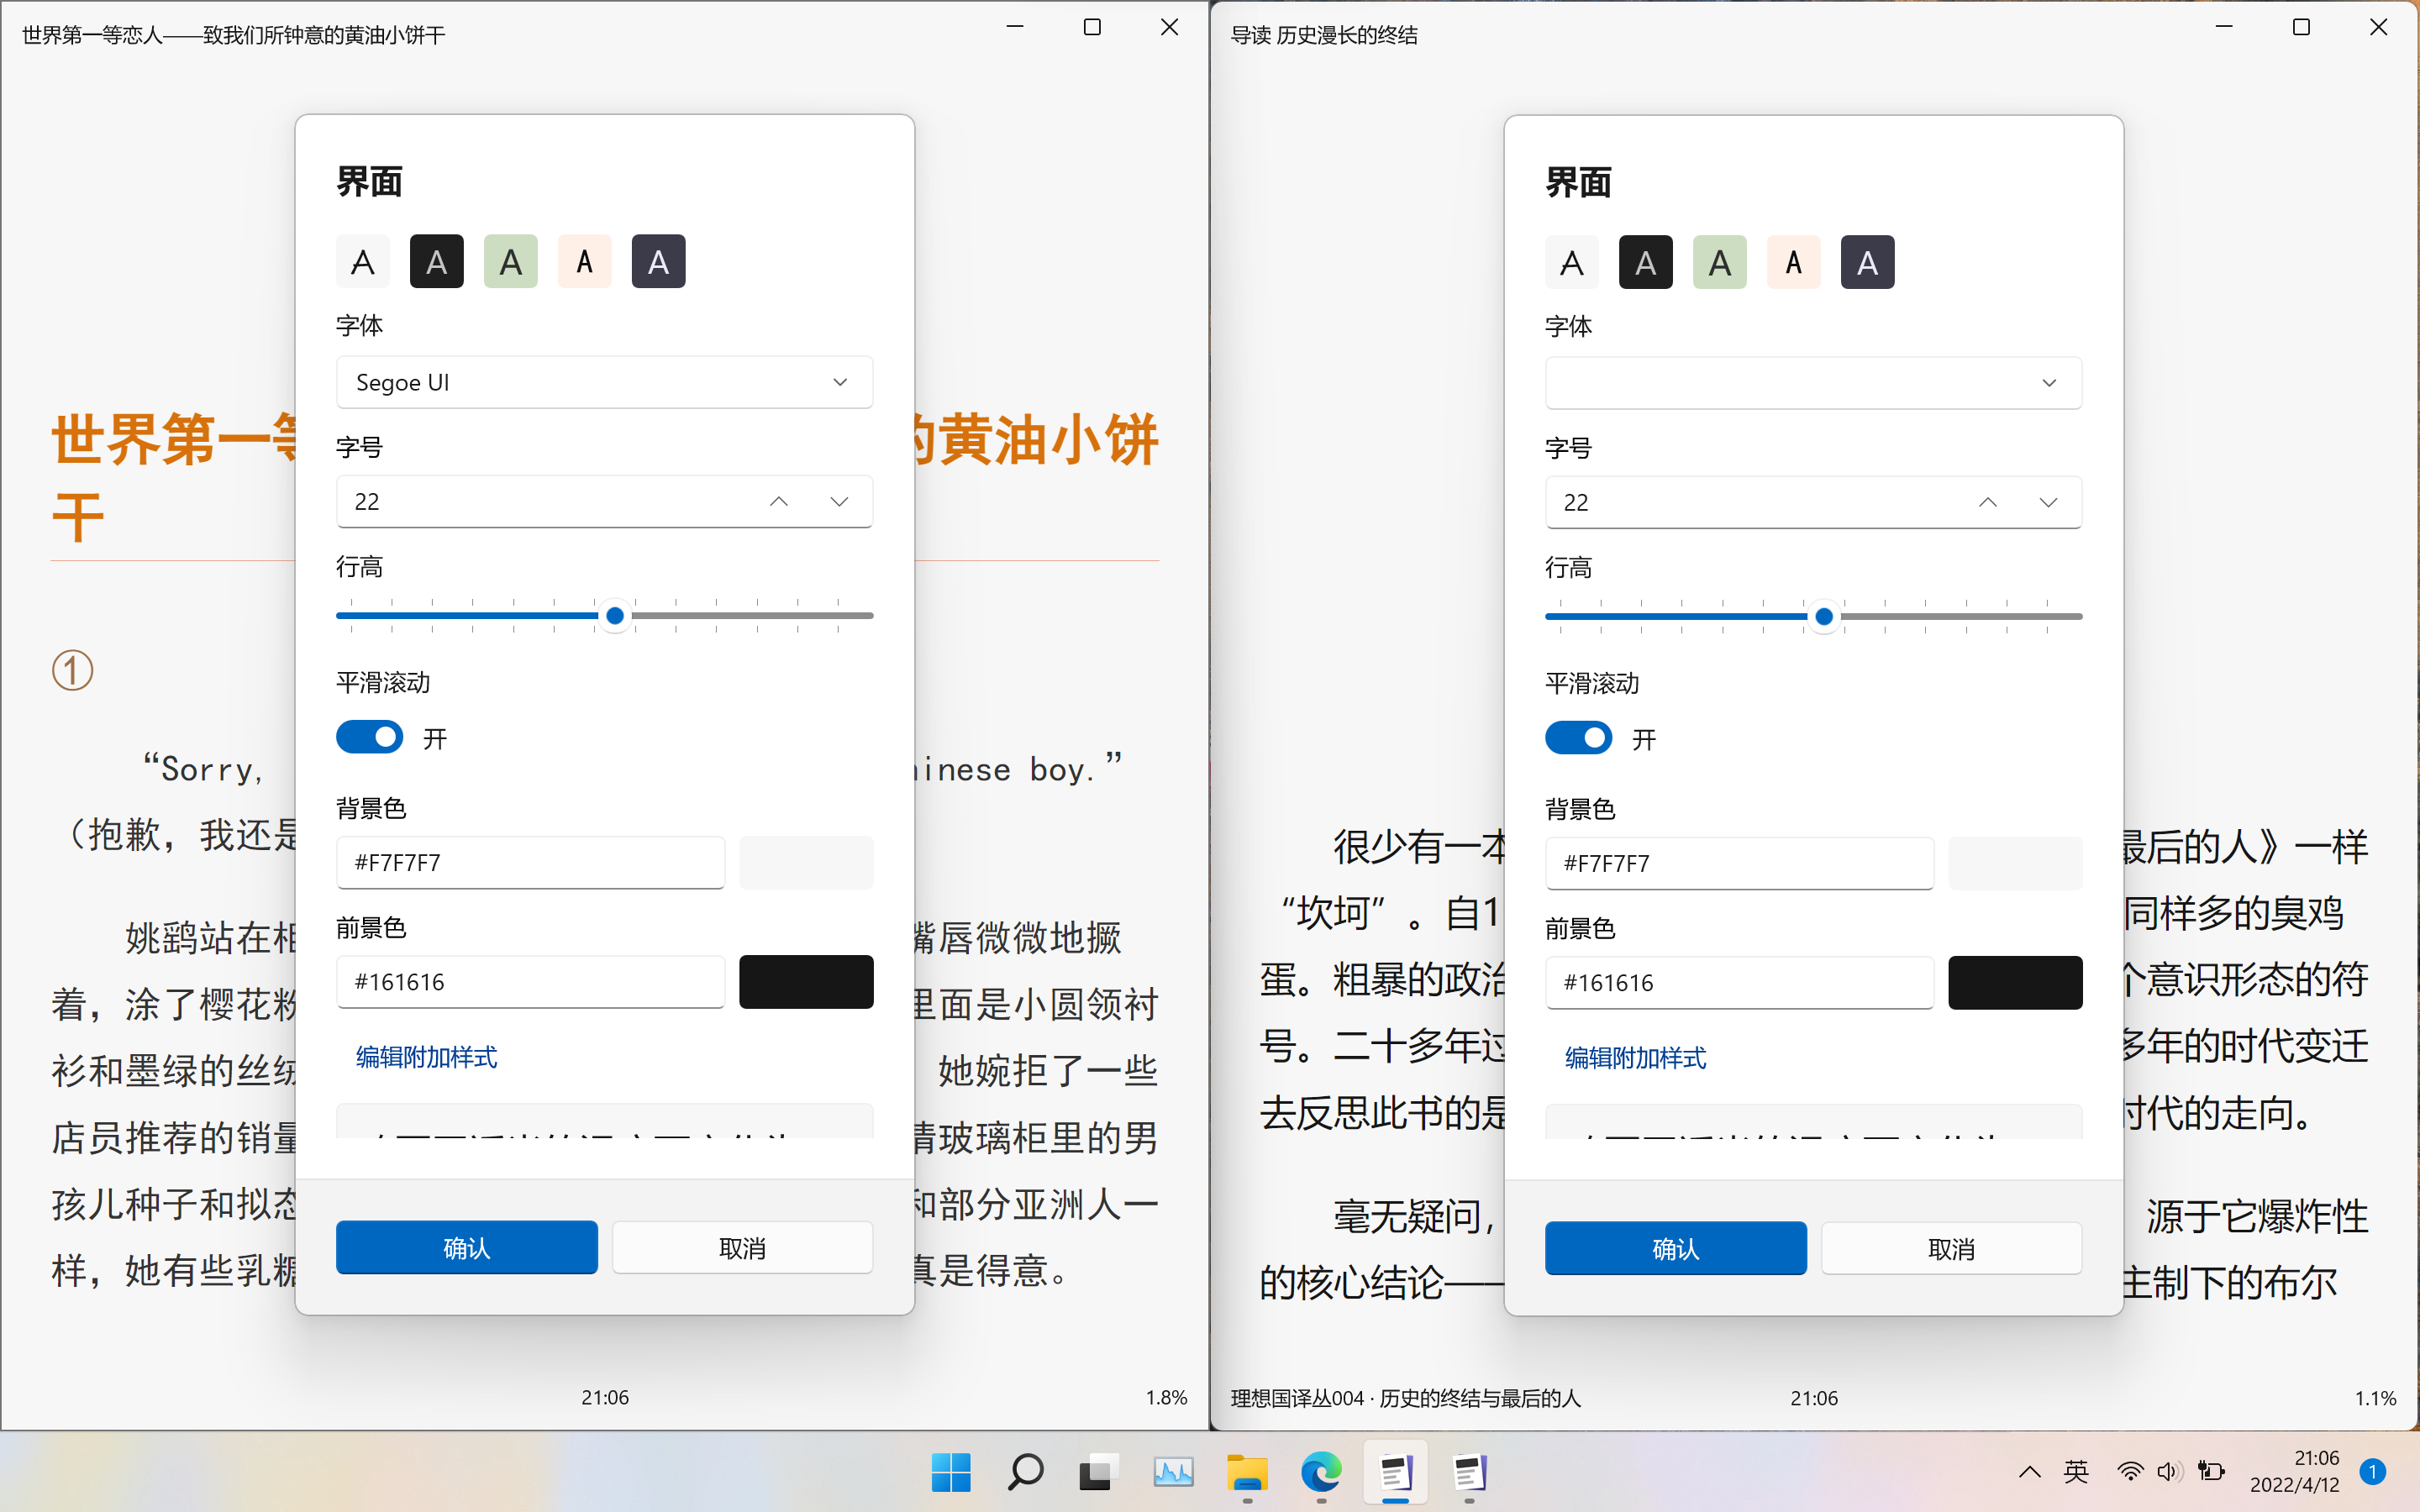The width and height of the screenshot is (2420, 1512).
Task: Select the navy theme swatch in right dialog
Action: [1868, 261]
